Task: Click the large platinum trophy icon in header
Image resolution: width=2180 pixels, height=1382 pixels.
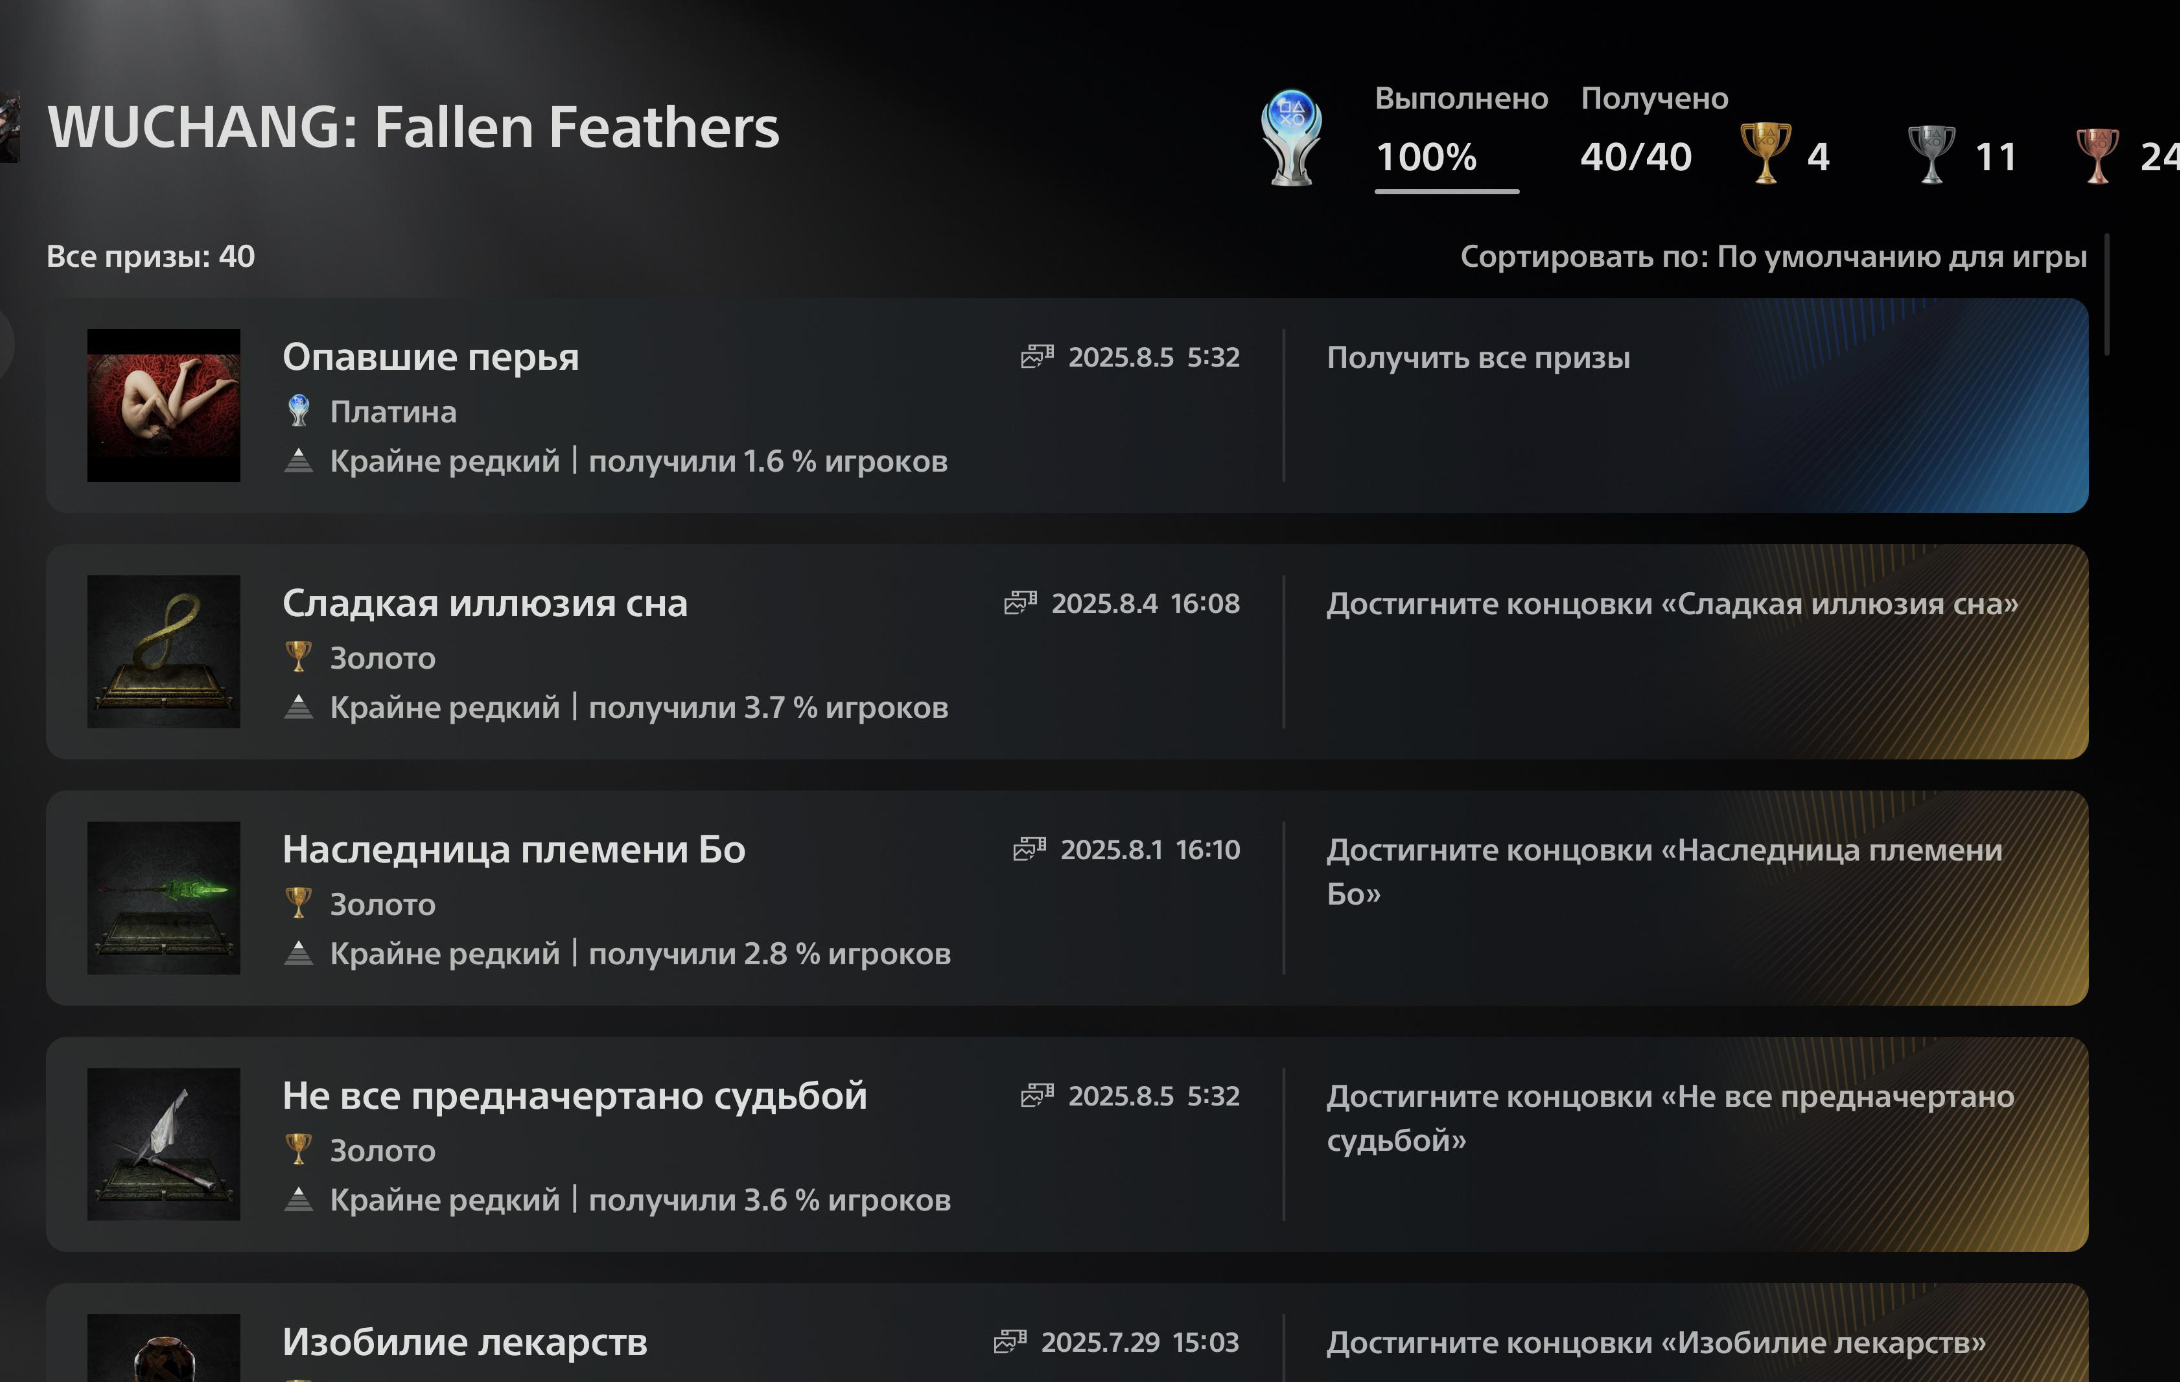Action: [1291, 138]
